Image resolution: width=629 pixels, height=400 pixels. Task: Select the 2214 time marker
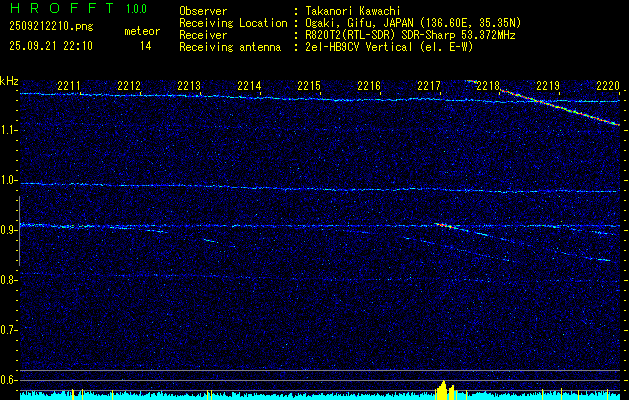click(x=249, y=86)
